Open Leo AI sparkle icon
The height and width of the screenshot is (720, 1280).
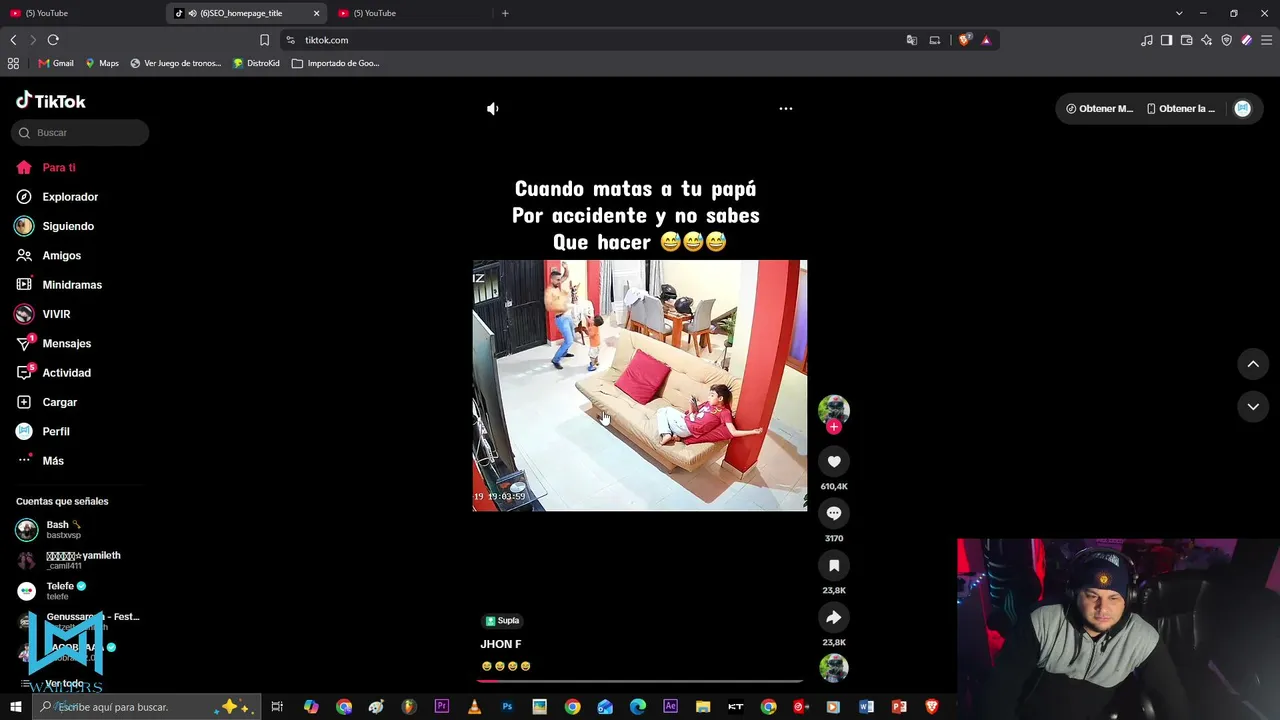tap(1206, 40)
